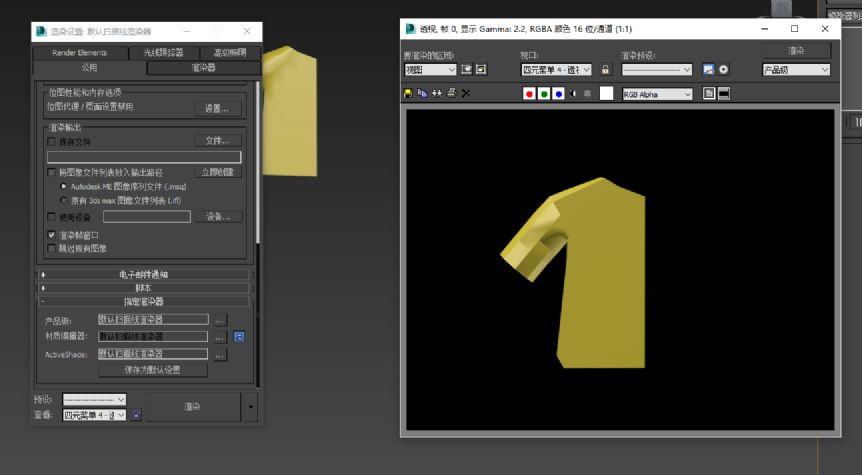Image resolution: width=862 pixels, height=475 pixels.
Task: Click the ... button for 材质编辑器 renderer
Action: (x=220, y=337)
